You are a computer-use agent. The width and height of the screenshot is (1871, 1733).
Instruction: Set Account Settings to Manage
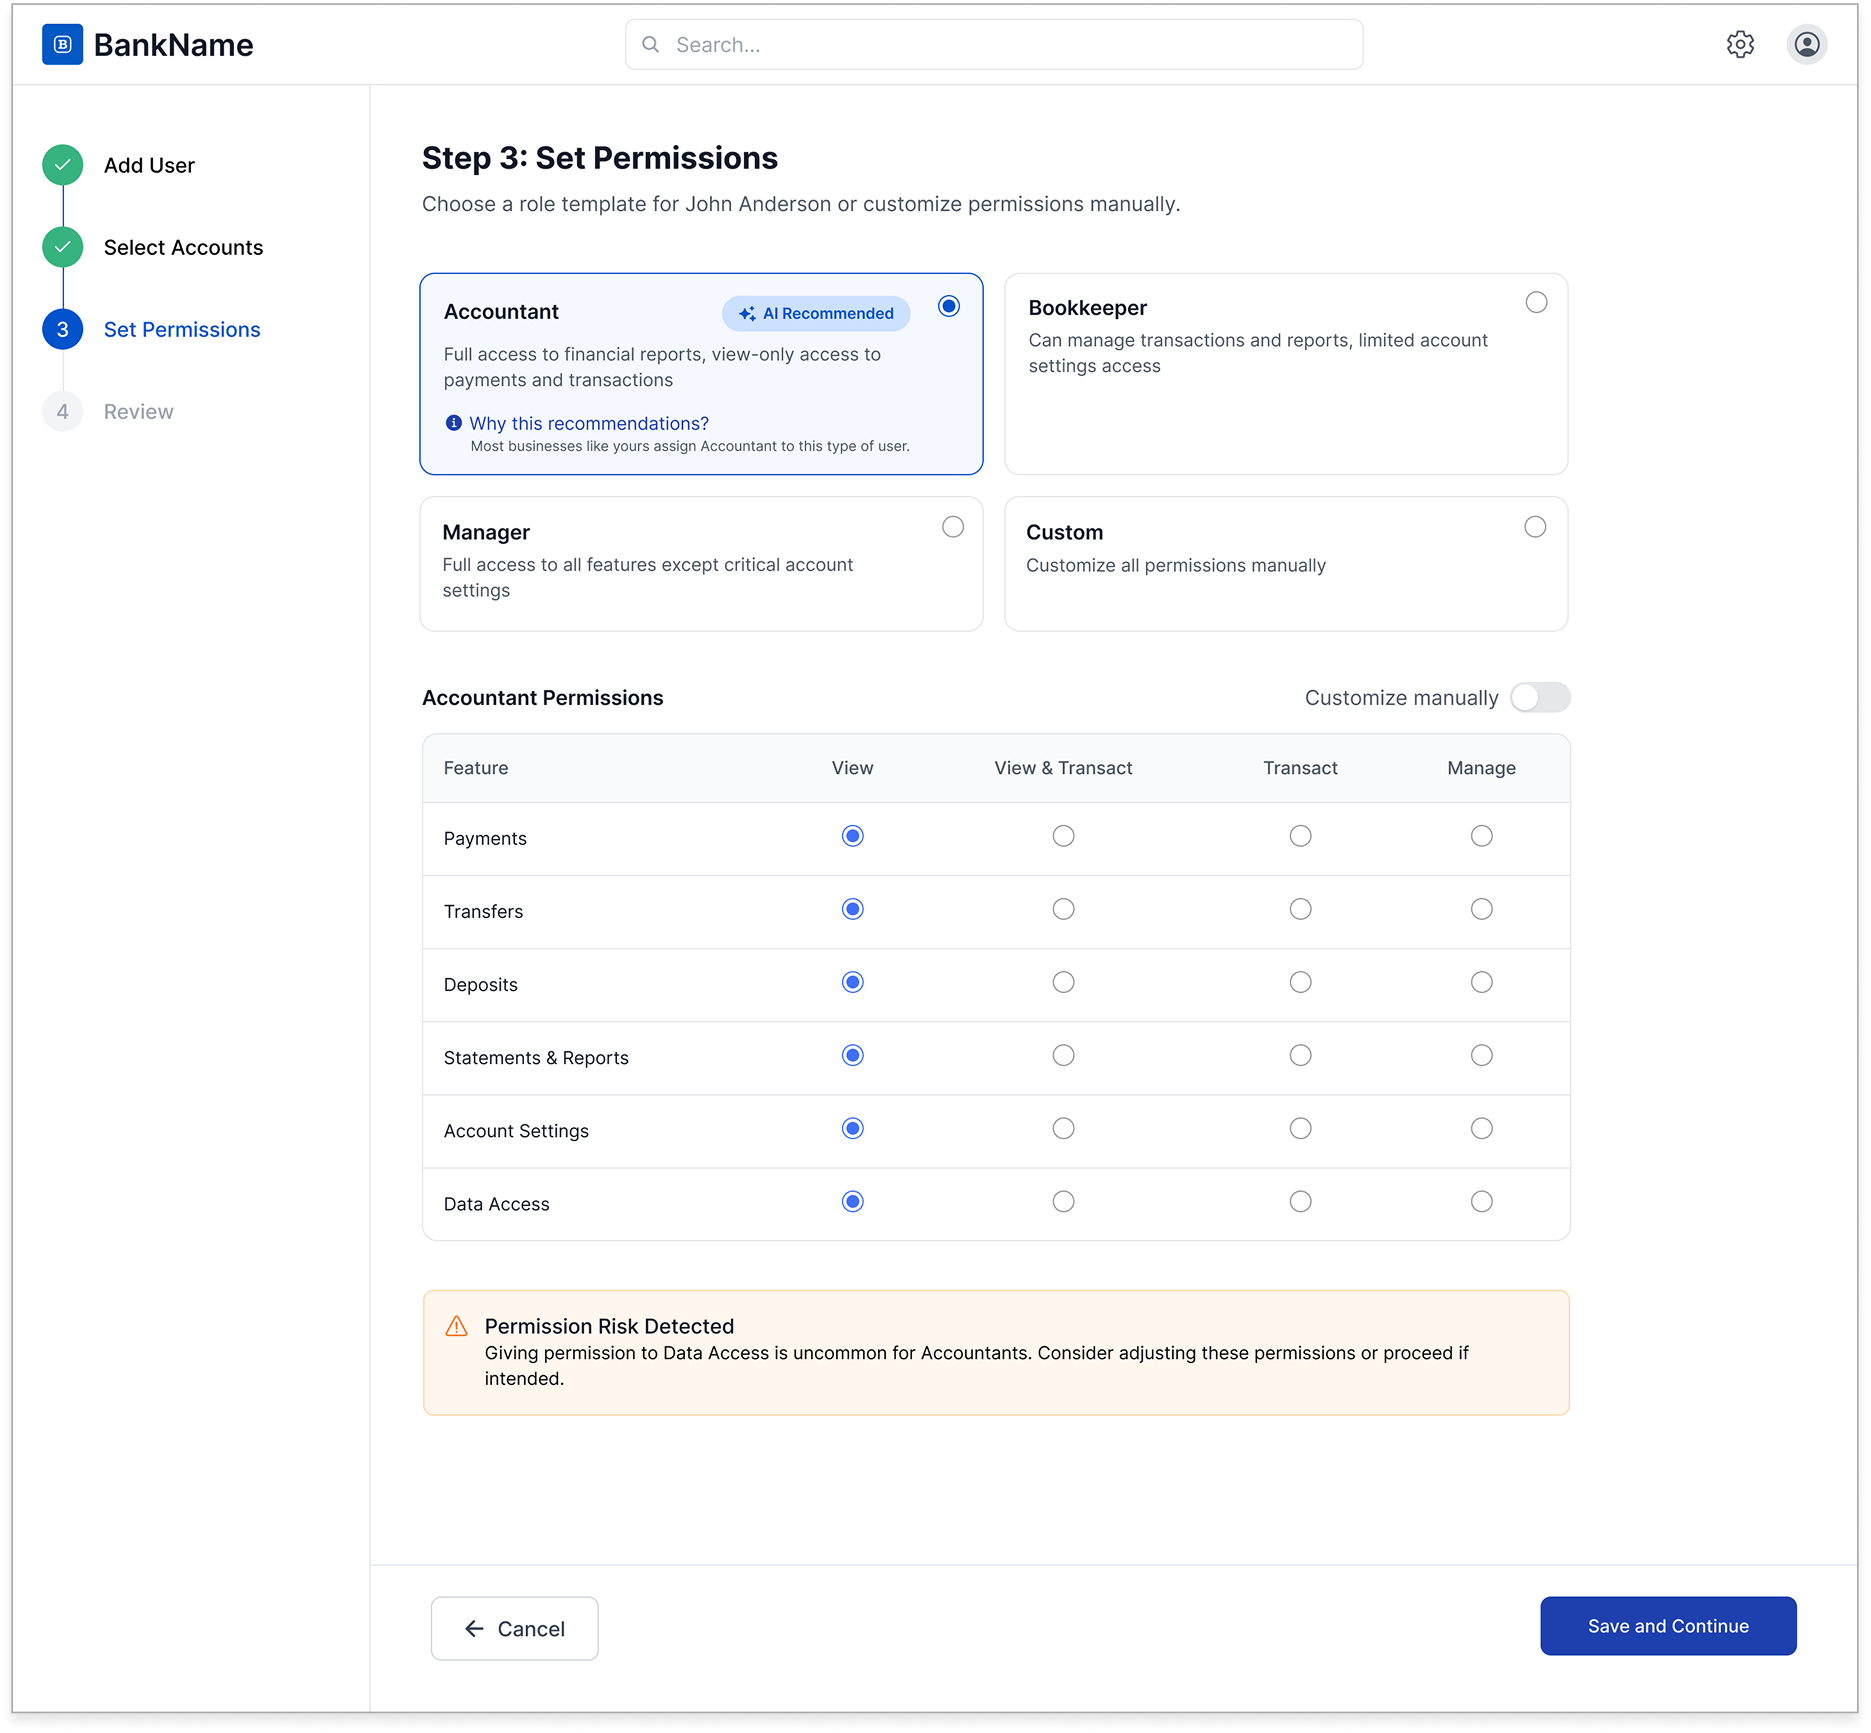coord(1481,1128)
